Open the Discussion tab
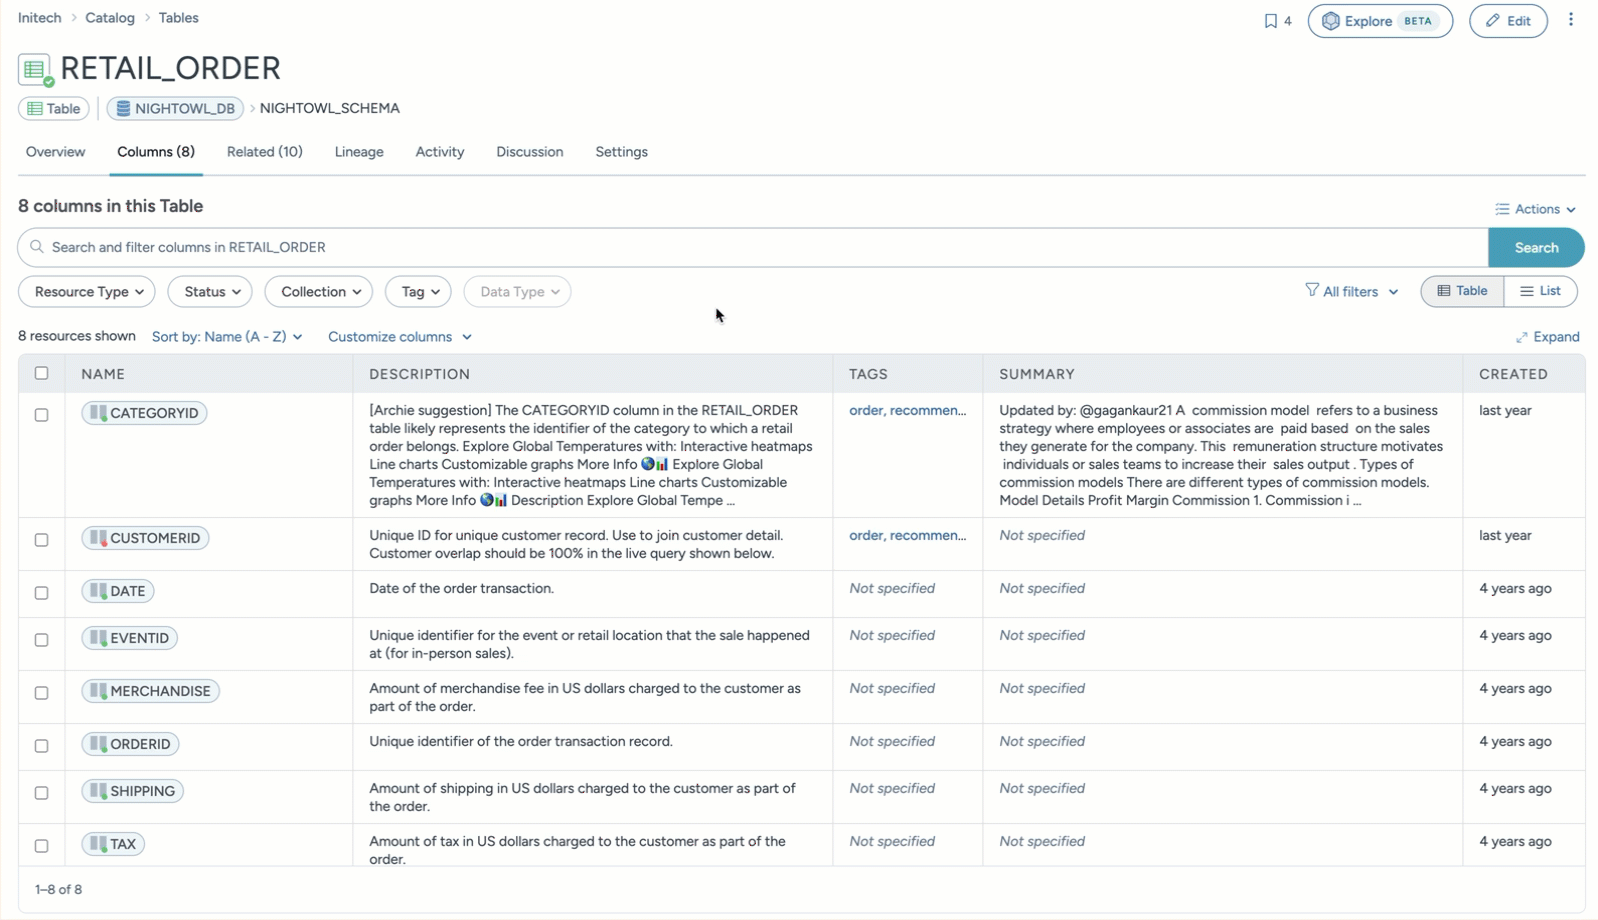Viewport: 1598px width, 920px height. click(530, 152)
